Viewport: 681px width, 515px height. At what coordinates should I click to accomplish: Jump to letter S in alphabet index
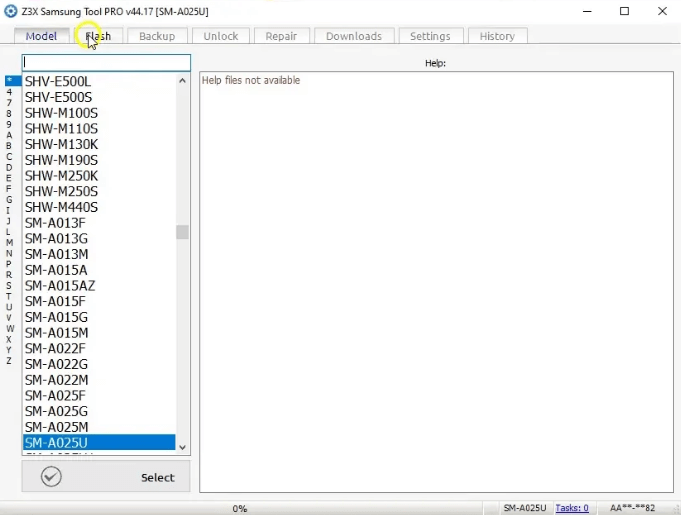pyautogui.click(x=9, y=285)
